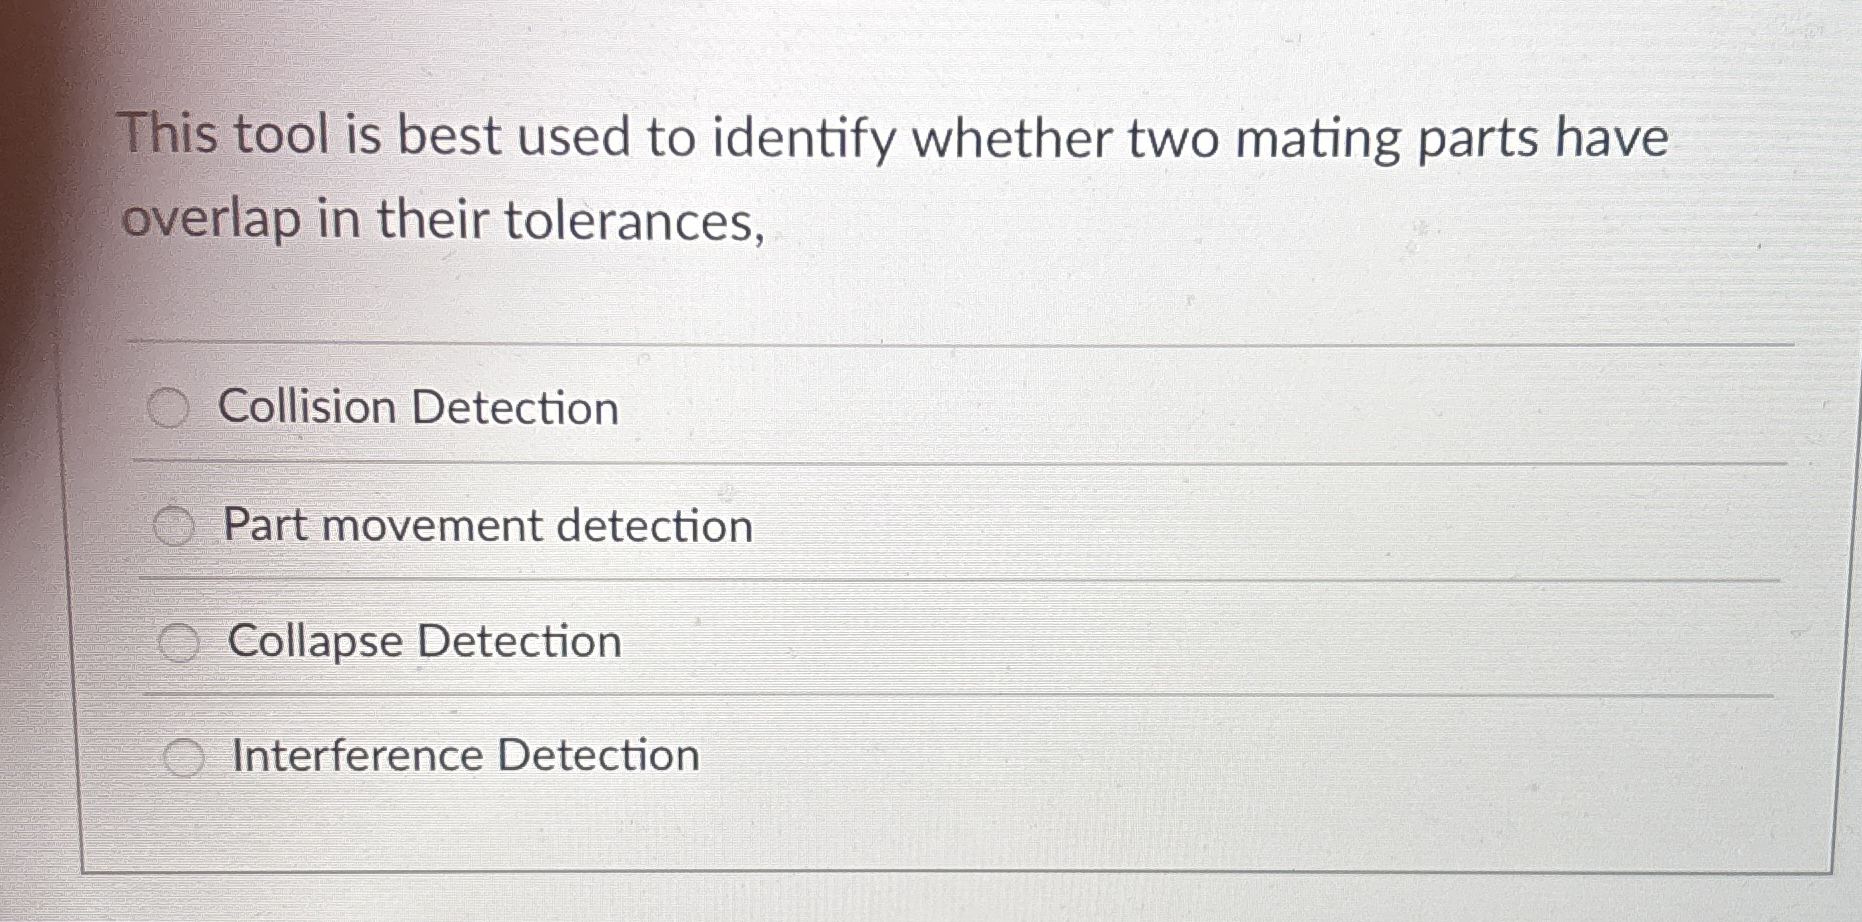Click the Collapse Detection answer text
This screenshot has width=1862, height=922.
point(424,640)
